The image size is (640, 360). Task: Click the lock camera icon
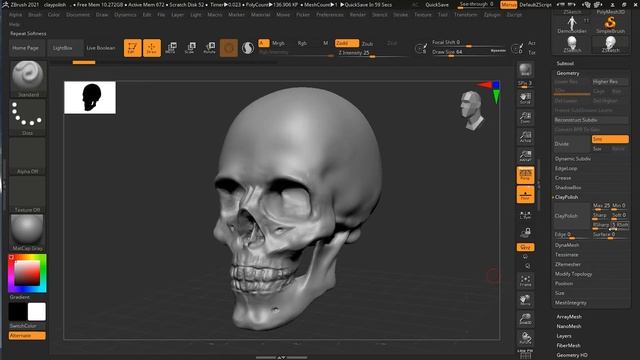pos(525,233)
